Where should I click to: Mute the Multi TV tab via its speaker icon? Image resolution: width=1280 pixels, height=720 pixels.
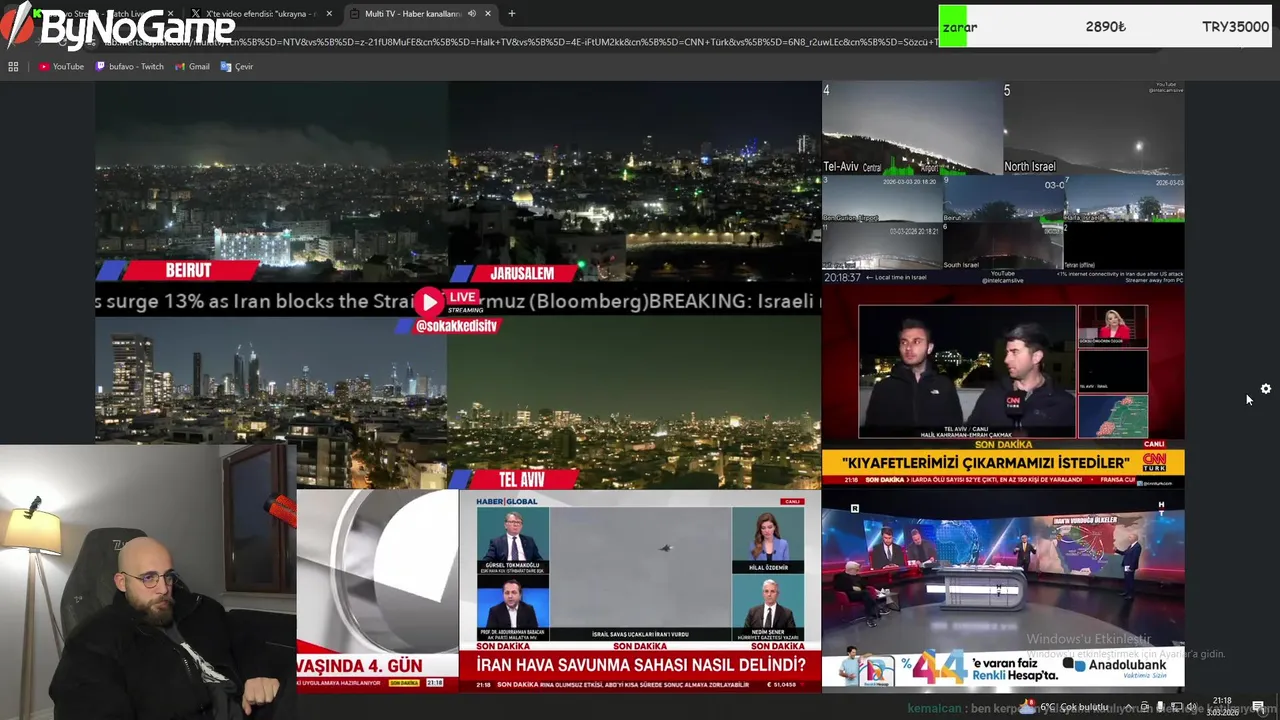pos(471,14)
